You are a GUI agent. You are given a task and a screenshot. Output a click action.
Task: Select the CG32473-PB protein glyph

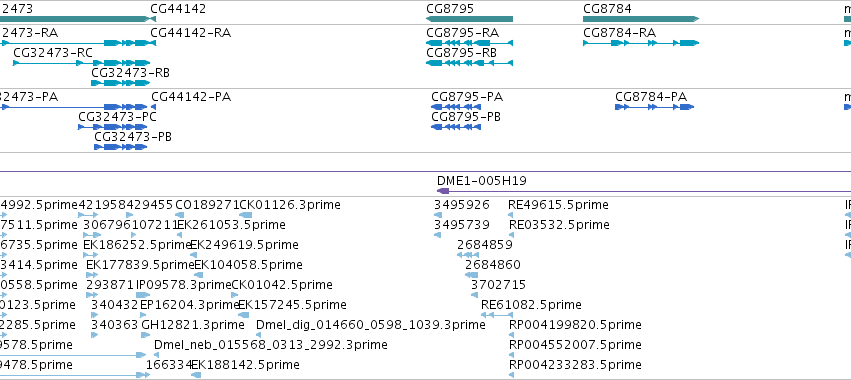coord(120,147)
